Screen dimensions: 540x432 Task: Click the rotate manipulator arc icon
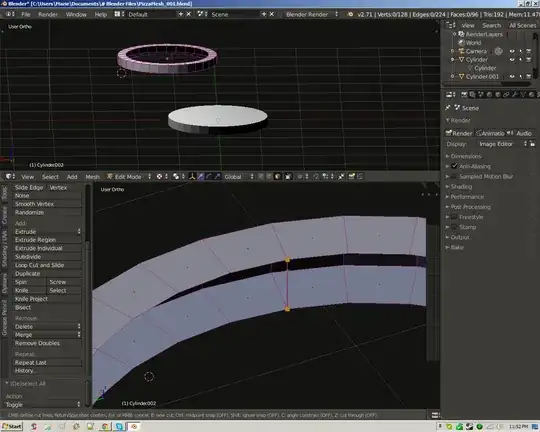[209, 177]
